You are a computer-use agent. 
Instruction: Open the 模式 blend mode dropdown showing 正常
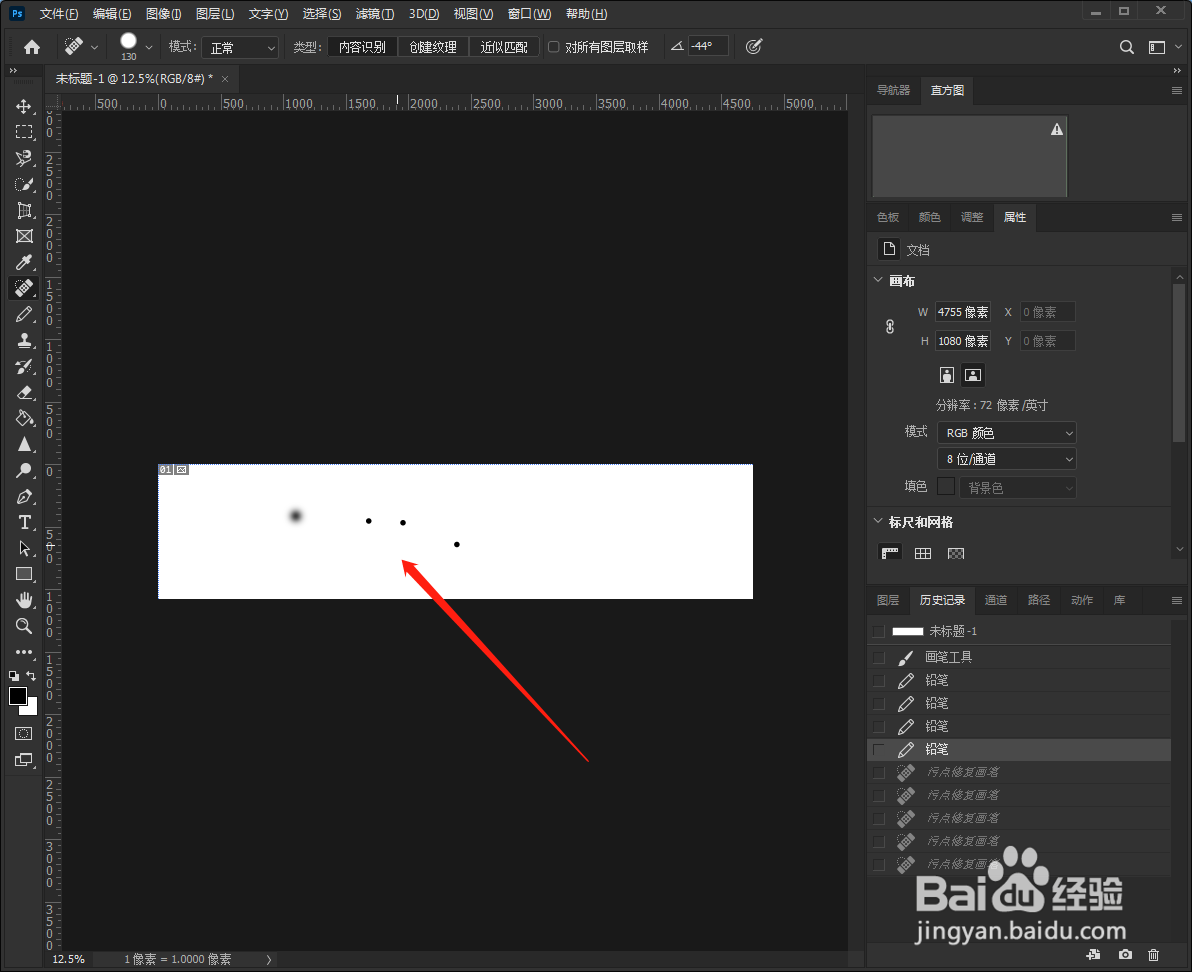click(240, 48)
